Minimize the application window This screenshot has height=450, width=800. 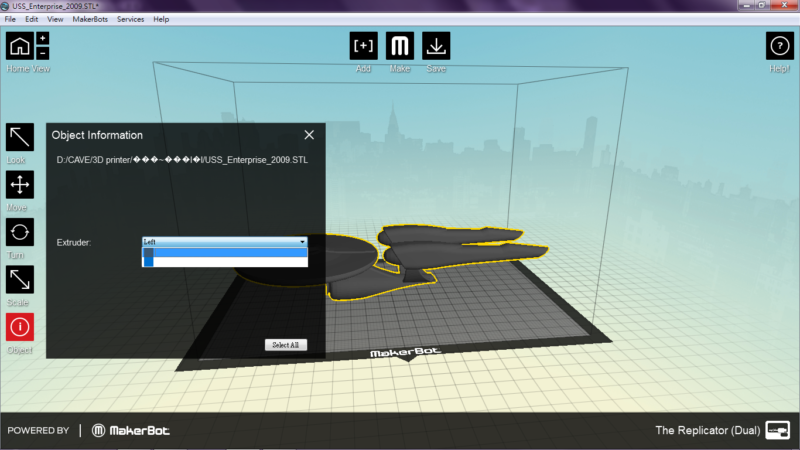pos(746,5)
